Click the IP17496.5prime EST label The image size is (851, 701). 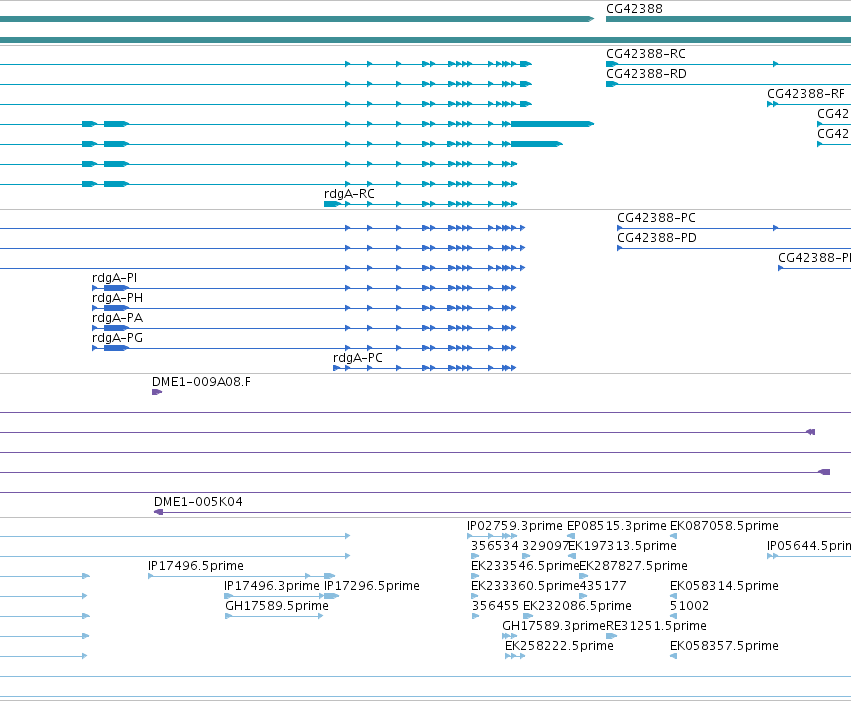pyautogui.click(x=196, y=566)
